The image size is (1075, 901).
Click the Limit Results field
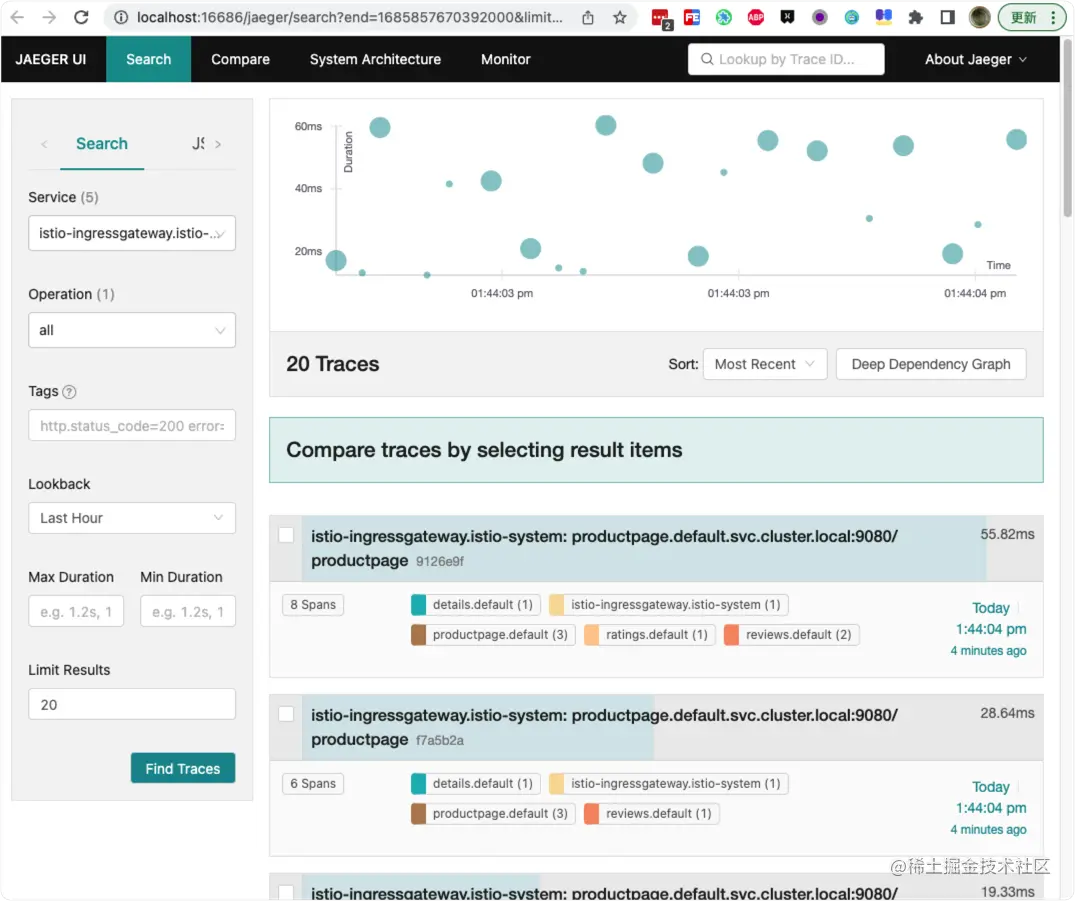click(132, 704)
